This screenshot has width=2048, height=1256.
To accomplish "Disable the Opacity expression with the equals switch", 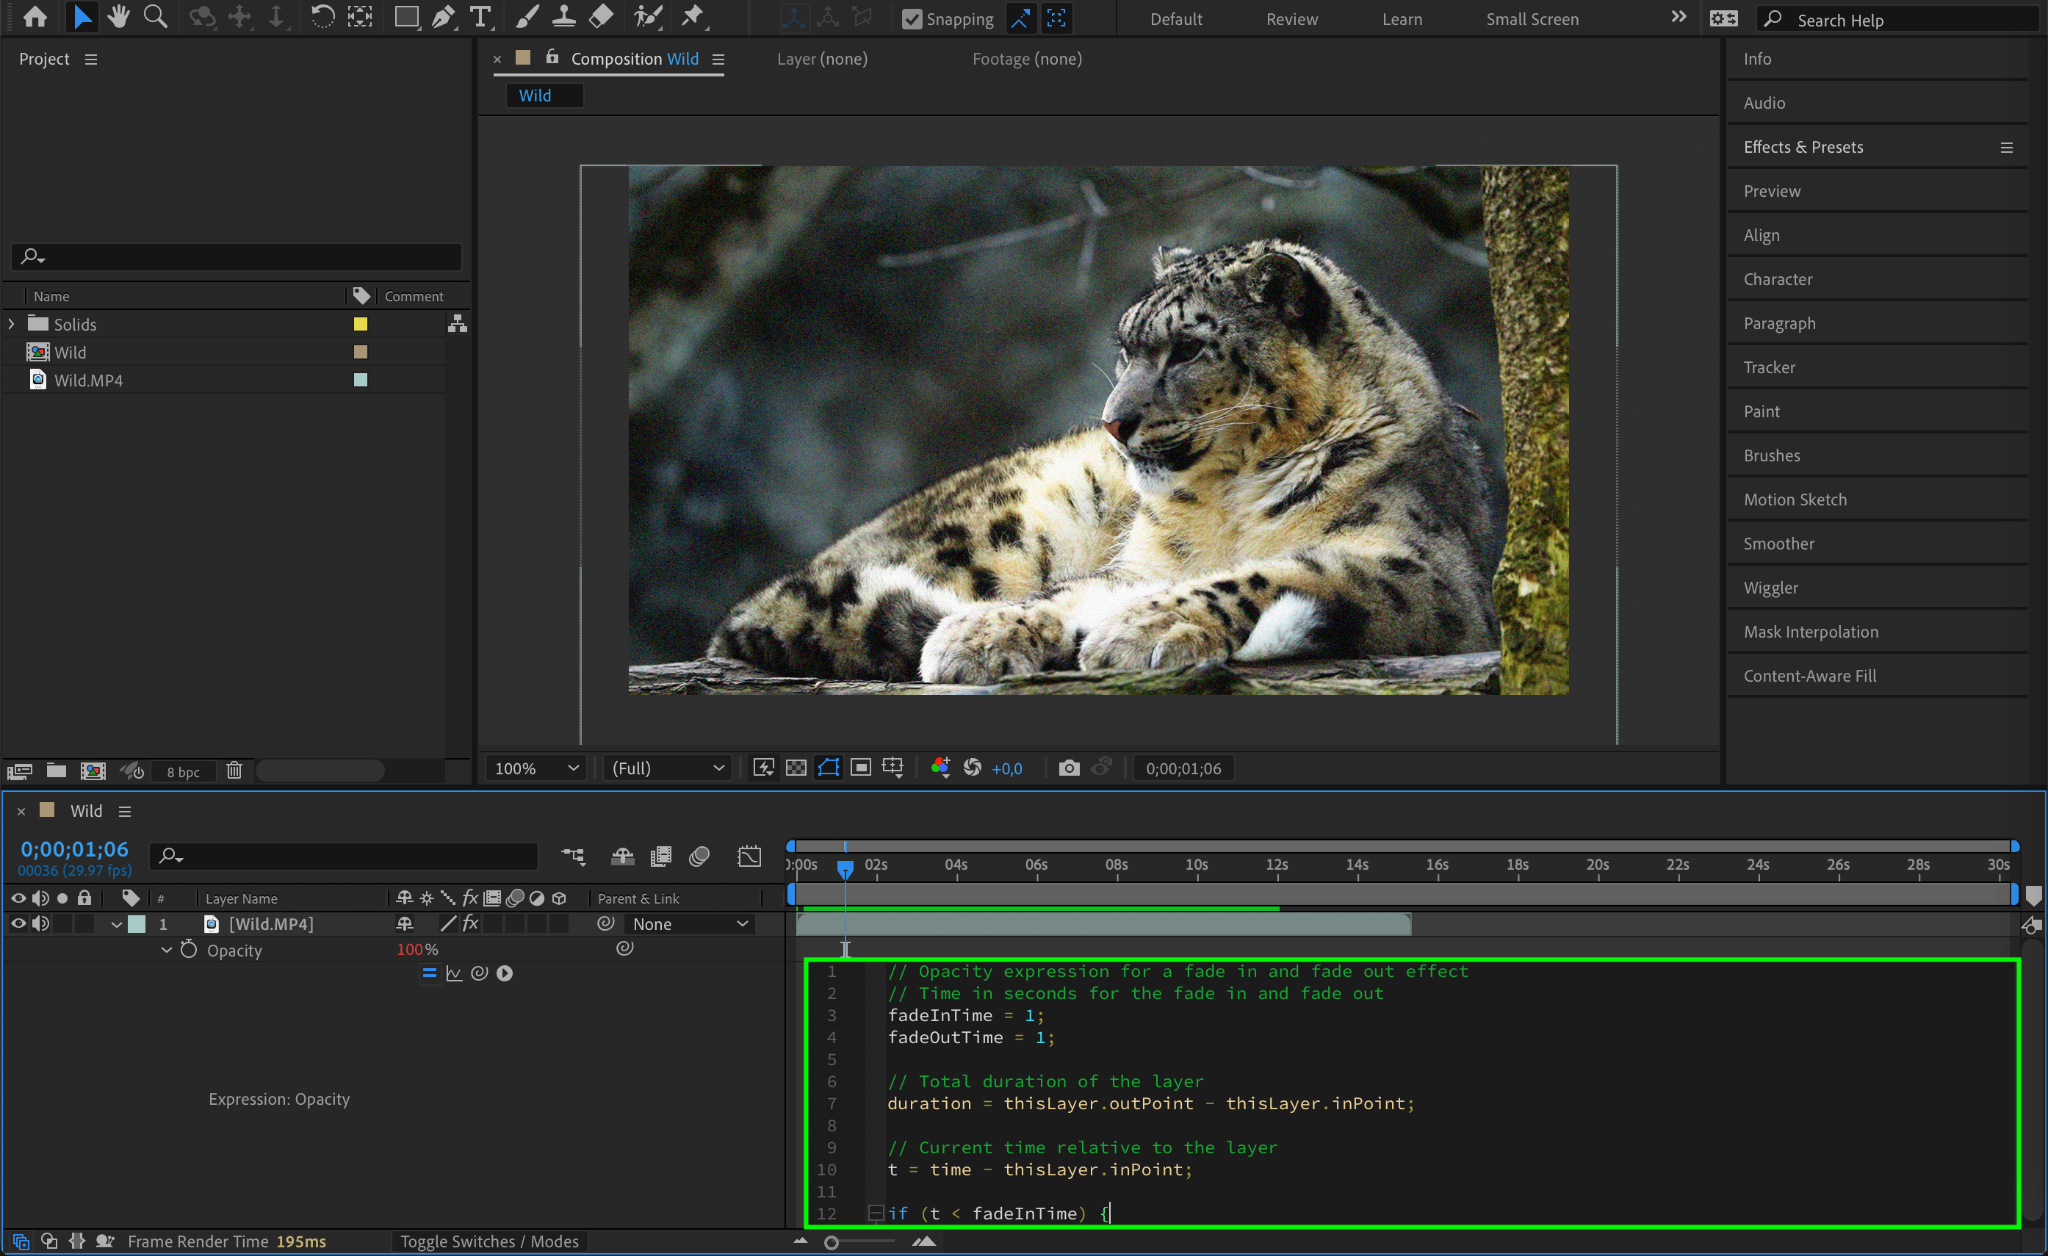I will (429, 973).
